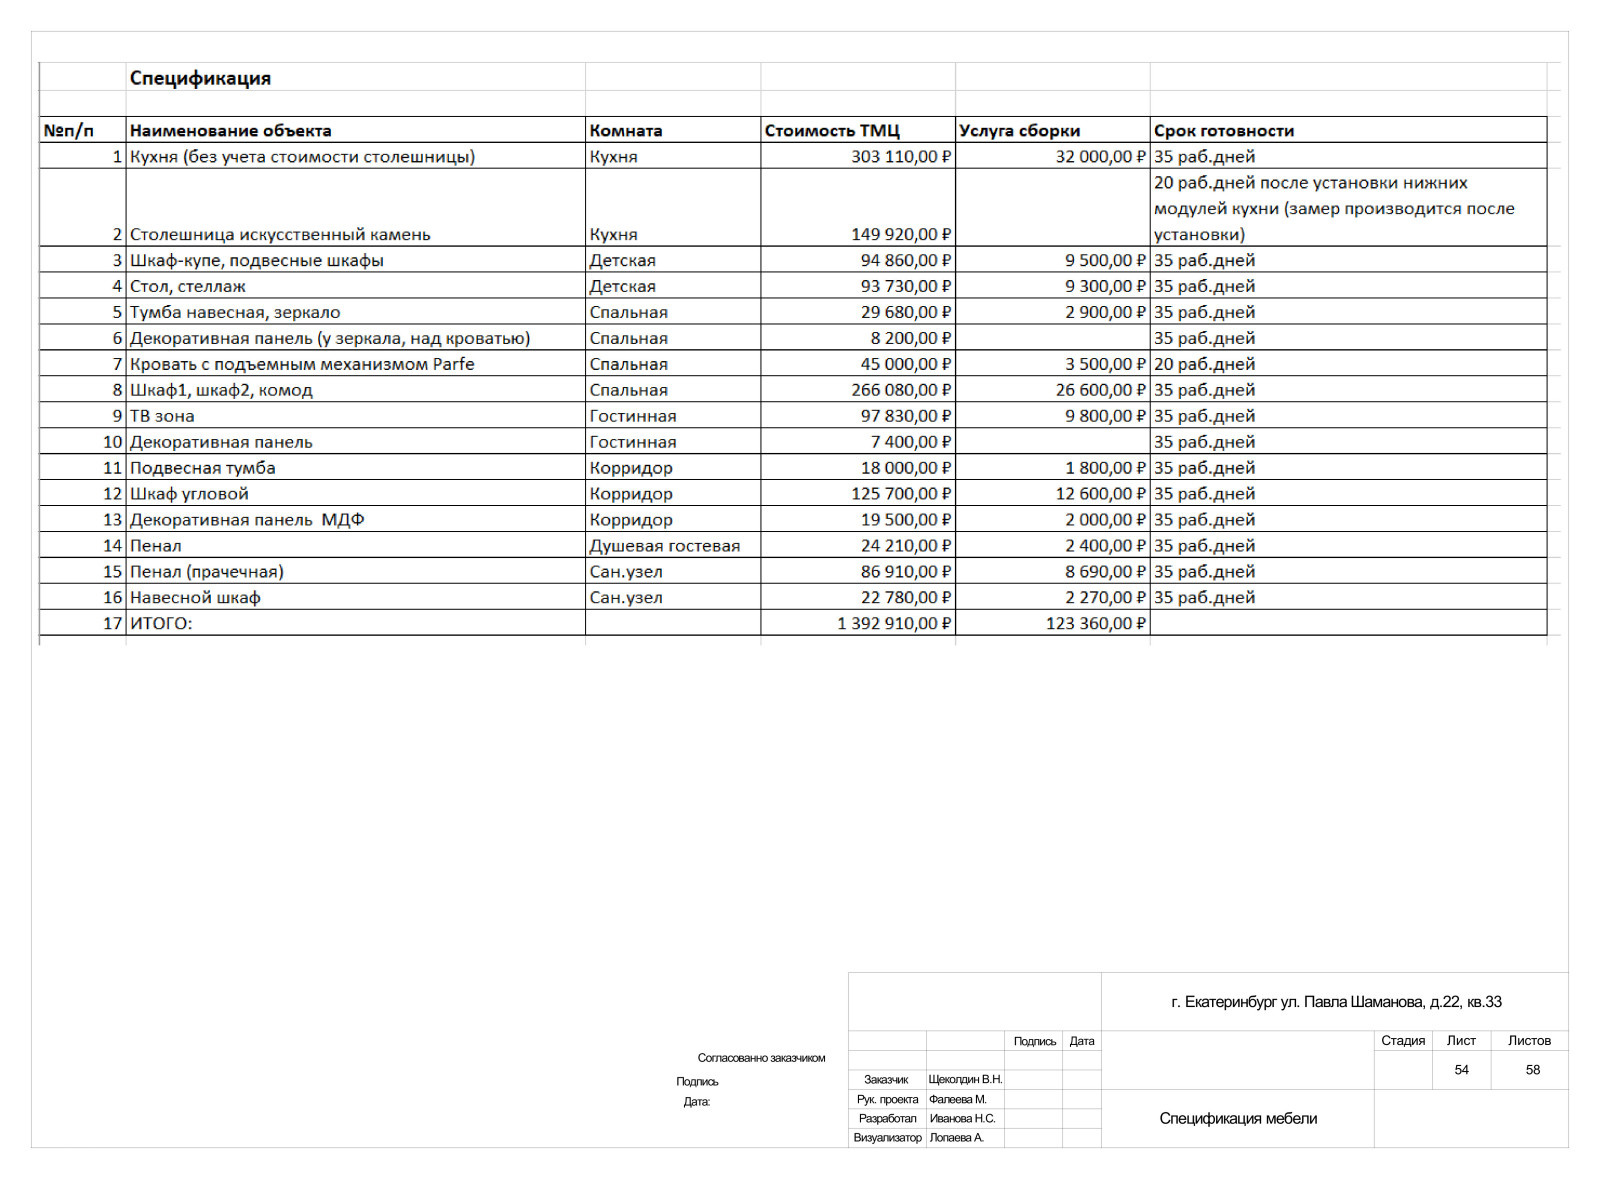This screenshot has width=1600, height=1180.
Task: Click the "Листов" label in the title block
Action: click(1529, 1041)
